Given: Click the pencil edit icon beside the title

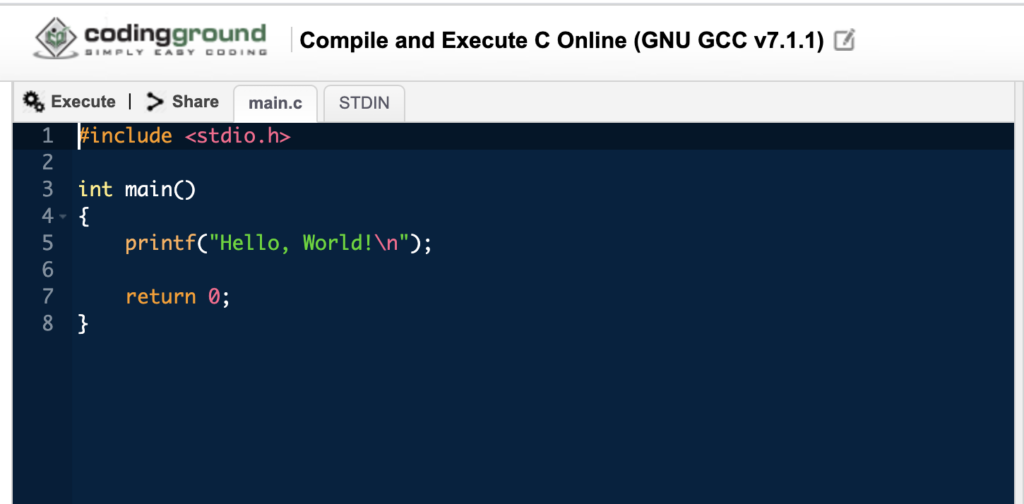Looking at the screenshot, I should coord(844,41).
